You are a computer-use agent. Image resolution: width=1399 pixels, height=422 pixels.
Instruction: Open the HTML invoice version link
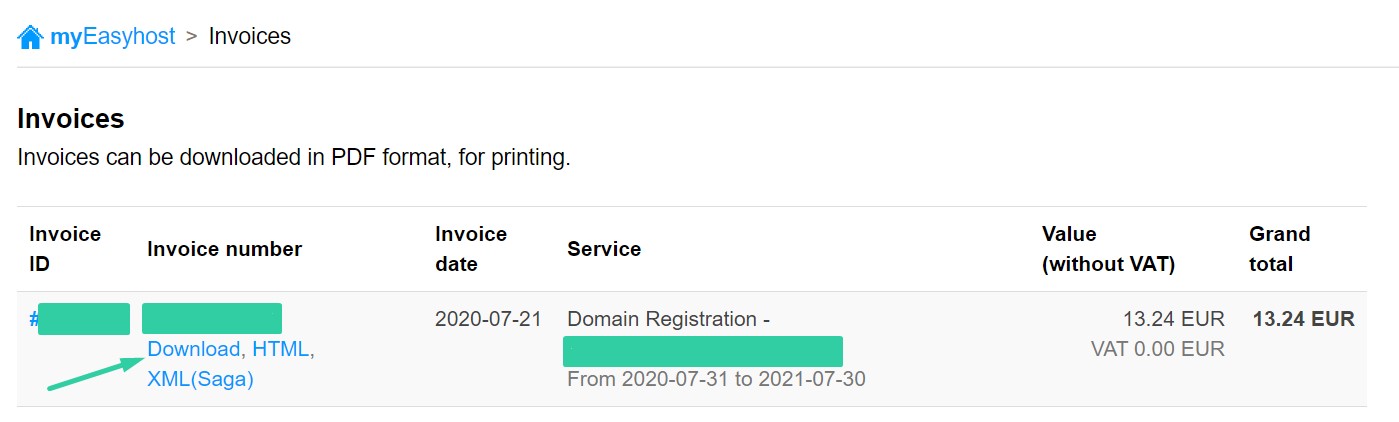click(280, 349)
